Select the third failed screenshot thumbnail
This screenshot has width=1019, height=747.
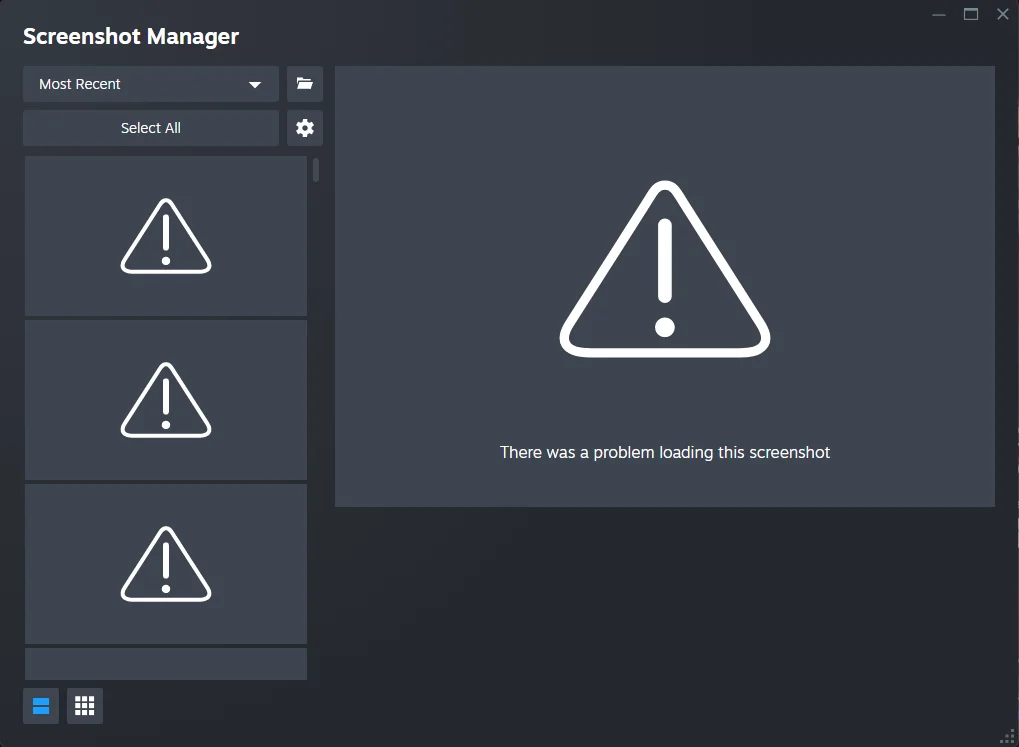166,564
